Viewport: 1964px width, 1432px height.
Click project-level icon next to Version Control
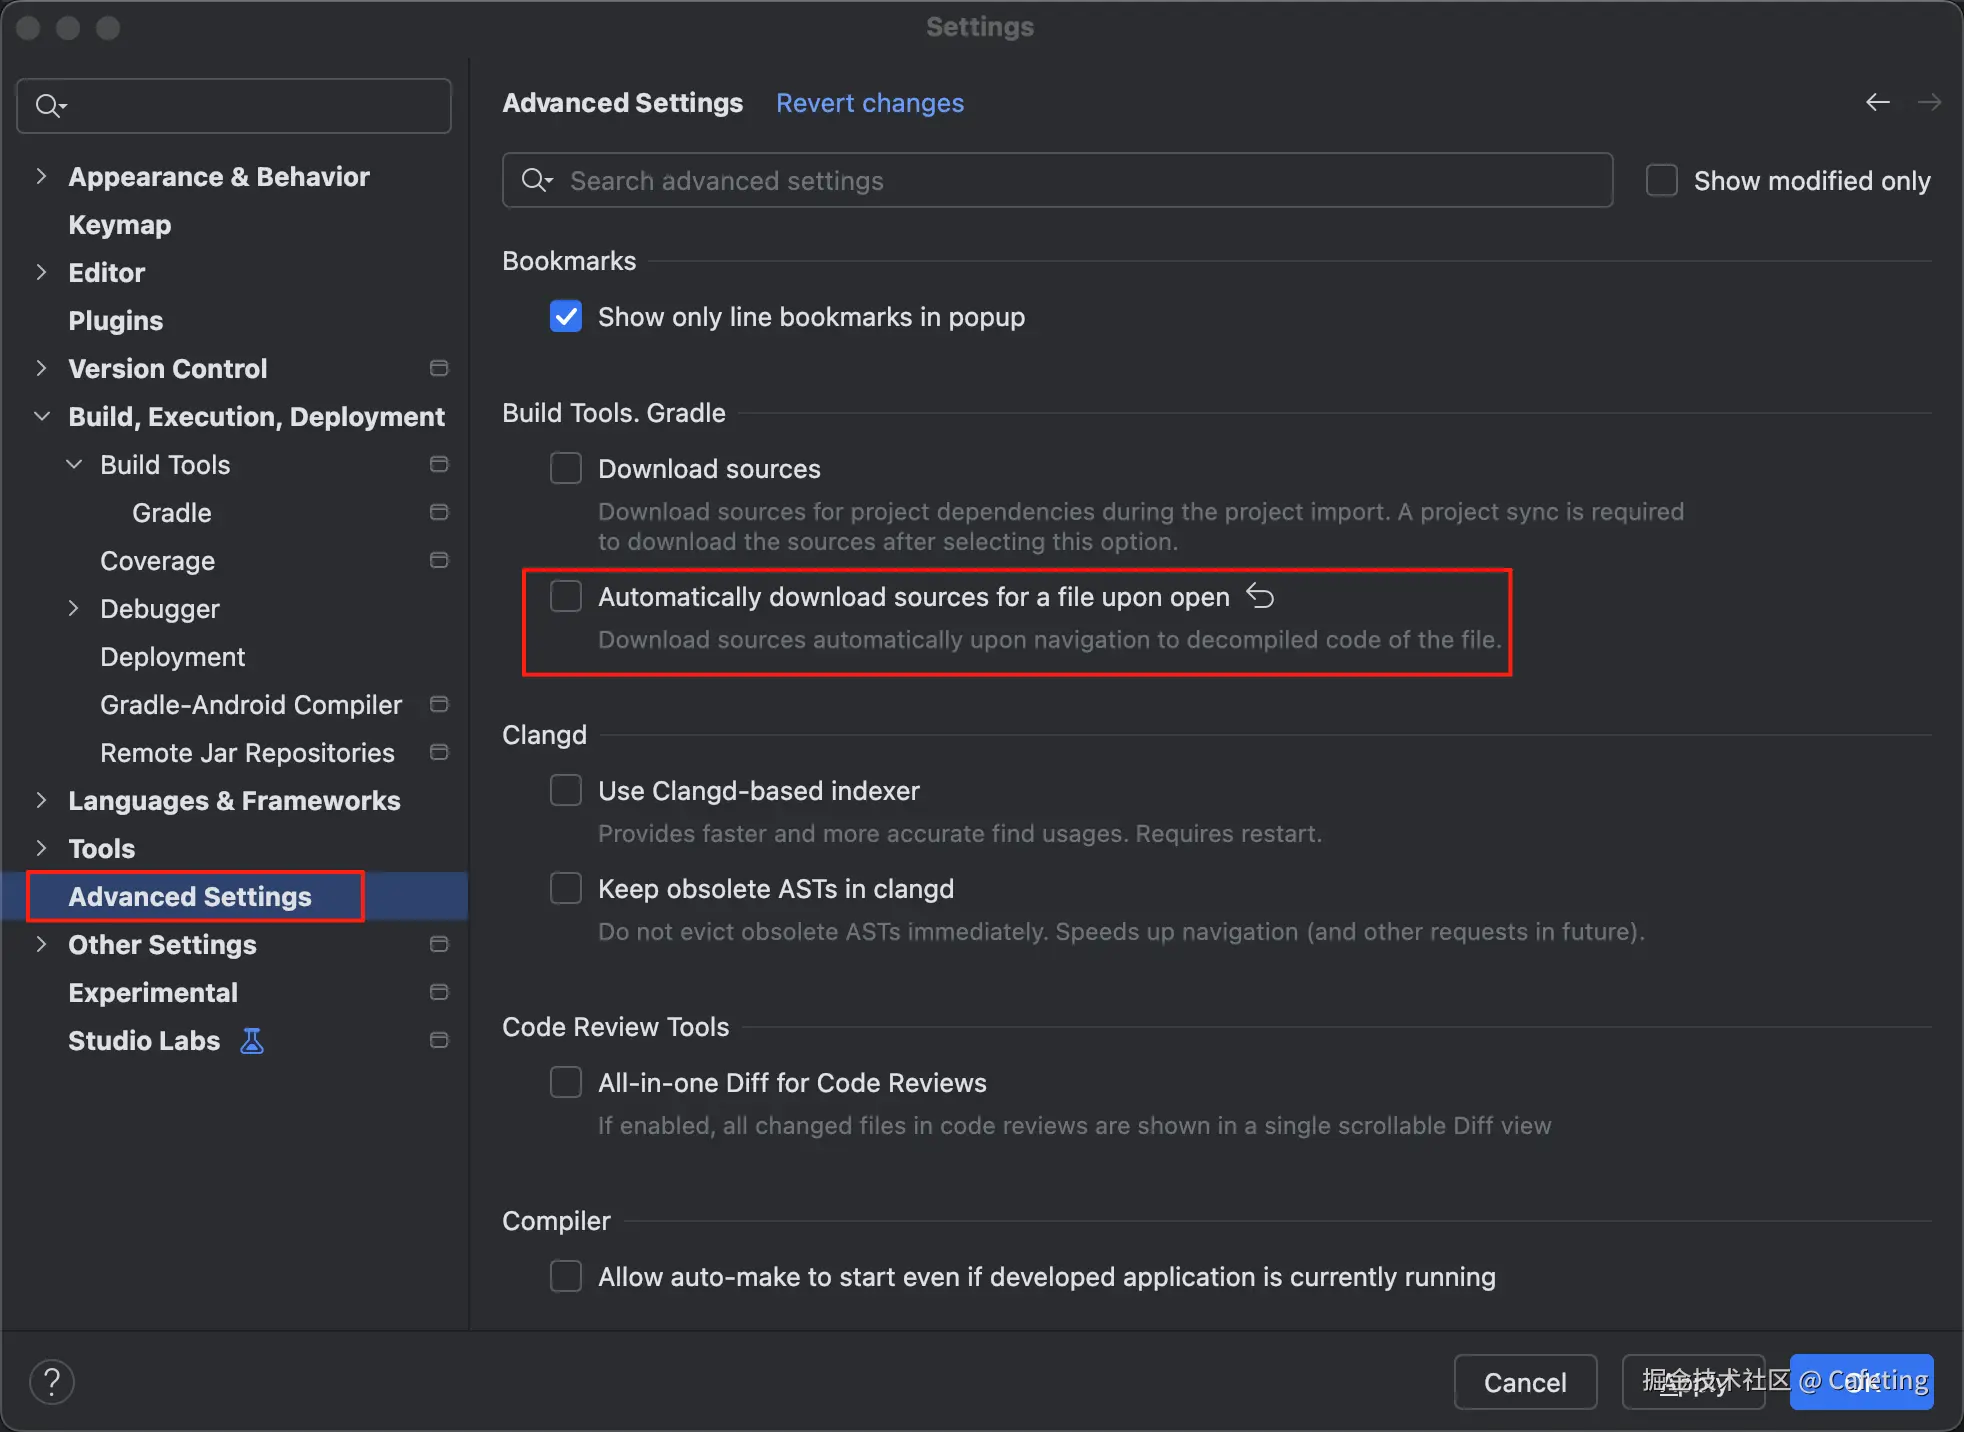(438, 369)
